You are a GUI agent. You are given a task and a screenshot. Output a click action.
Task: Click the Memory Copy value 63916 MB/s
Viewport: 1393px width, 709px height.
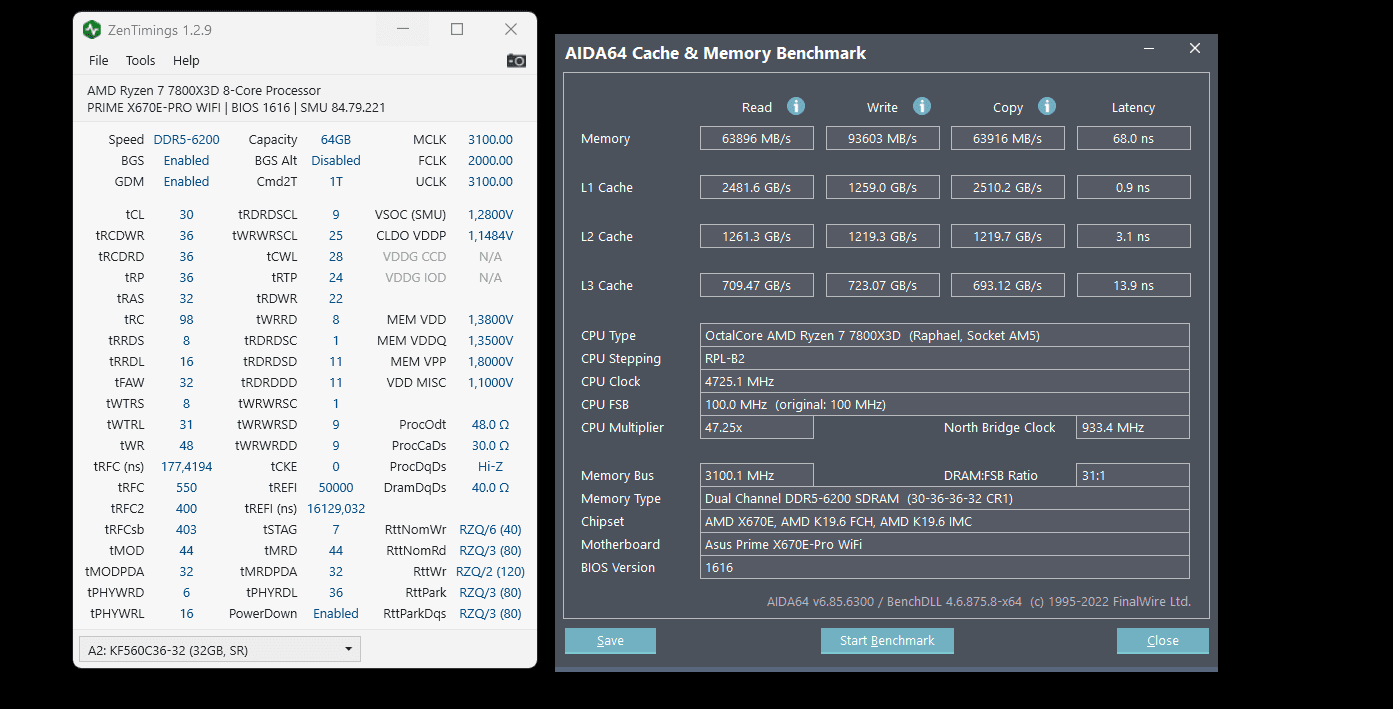pyautogui.click(x=1008, y=138)
